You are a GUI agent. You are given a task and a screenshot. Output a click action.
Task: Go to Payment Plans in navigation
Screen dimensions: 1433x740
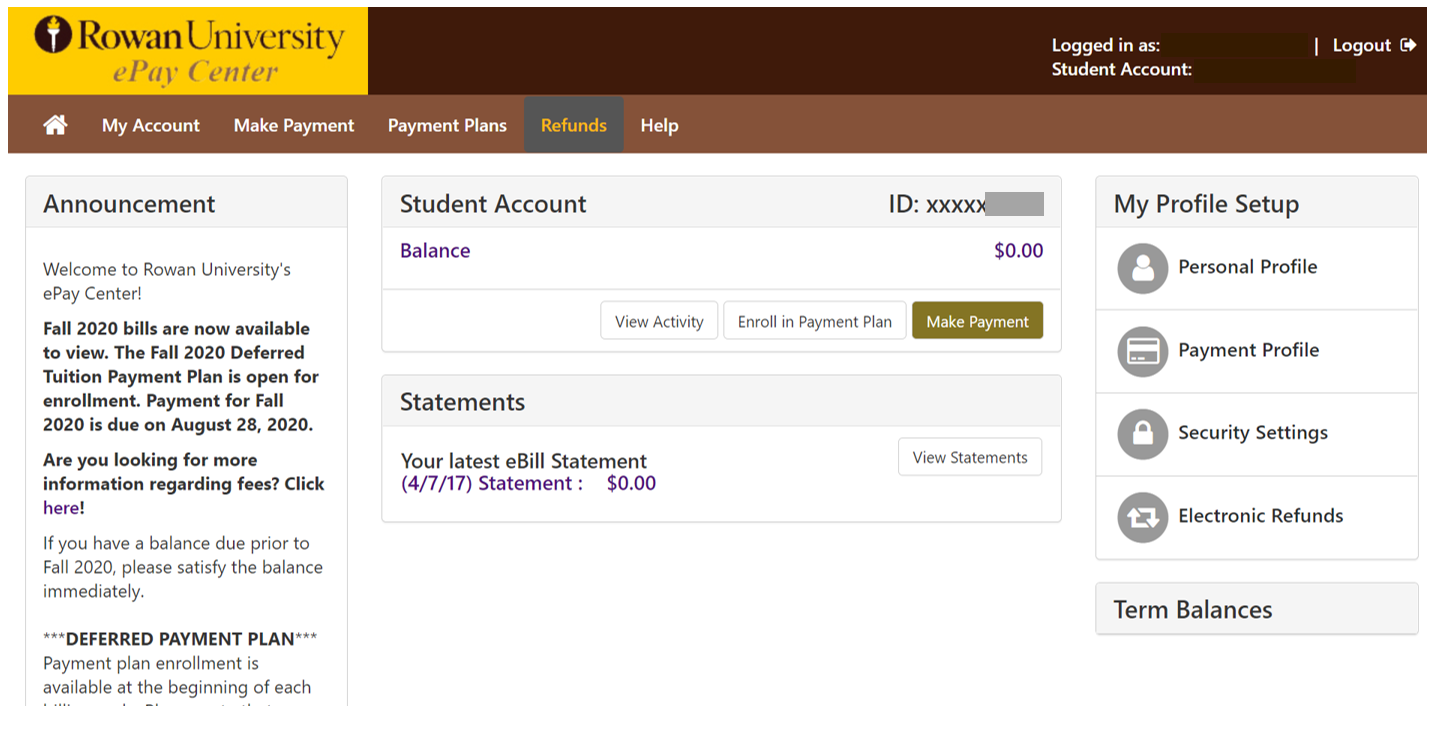pyautogui.click(x=447, y=125)
